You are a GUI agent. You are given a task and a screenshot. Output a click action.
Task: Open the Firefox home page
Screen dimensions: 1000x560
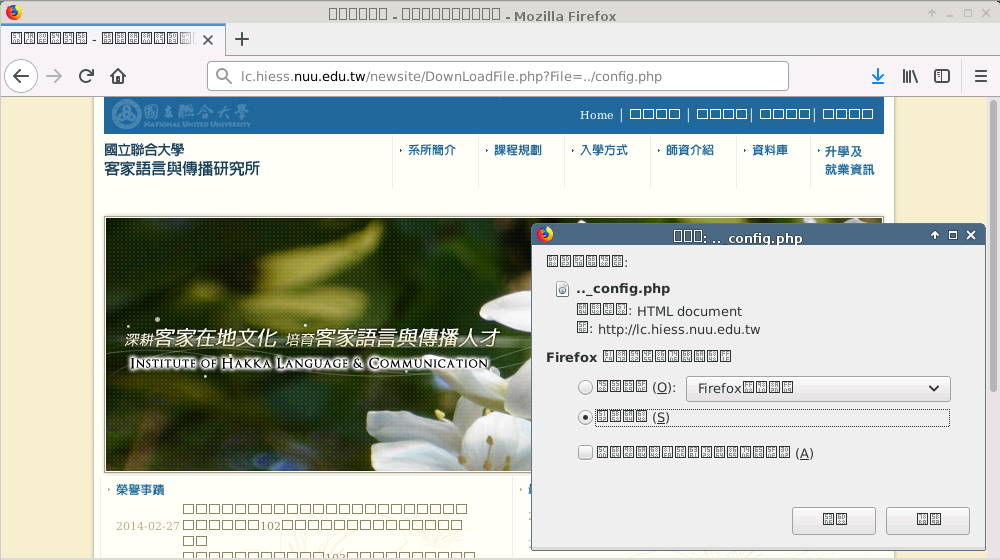[118, 77]
